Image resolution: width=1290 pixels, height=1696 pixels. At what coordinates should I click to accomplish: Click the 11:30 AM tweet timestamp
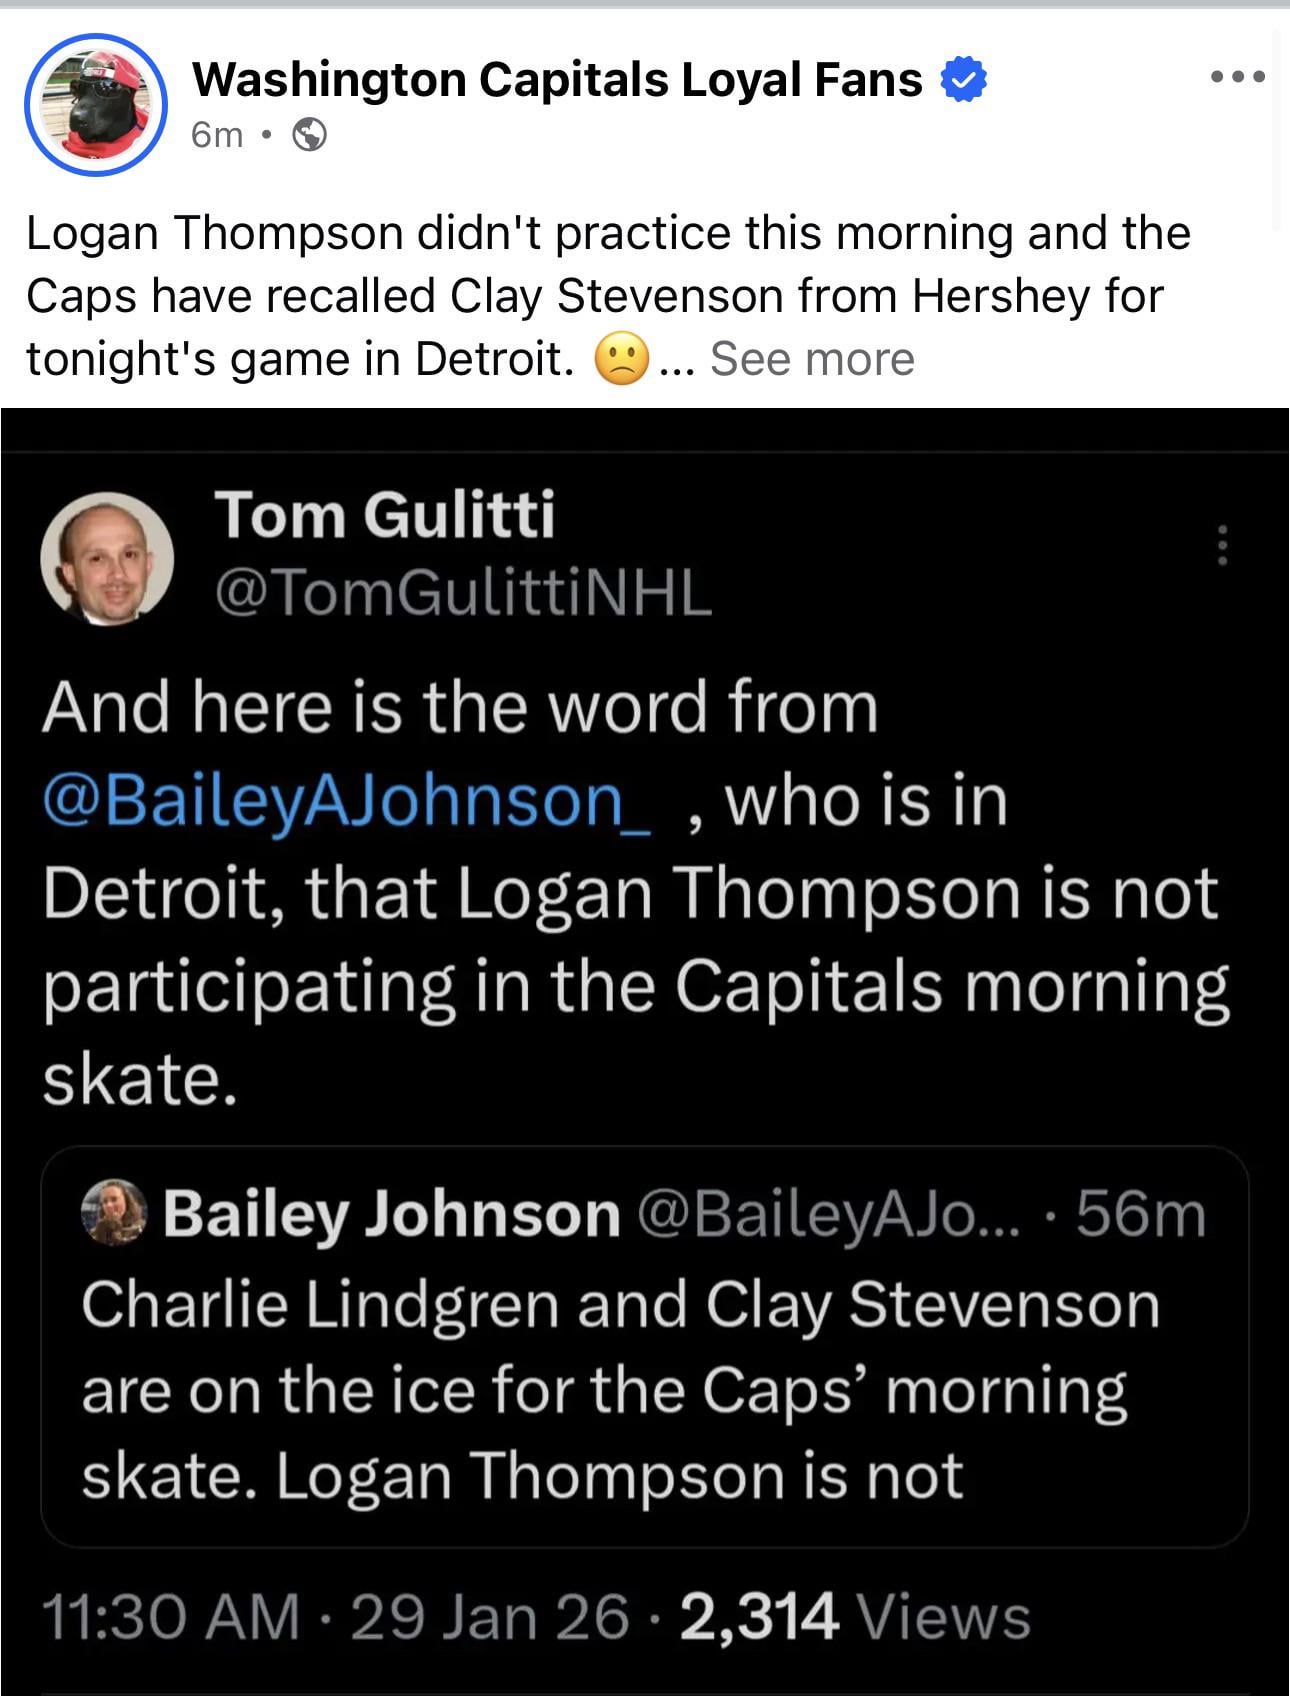(170, 1617)
